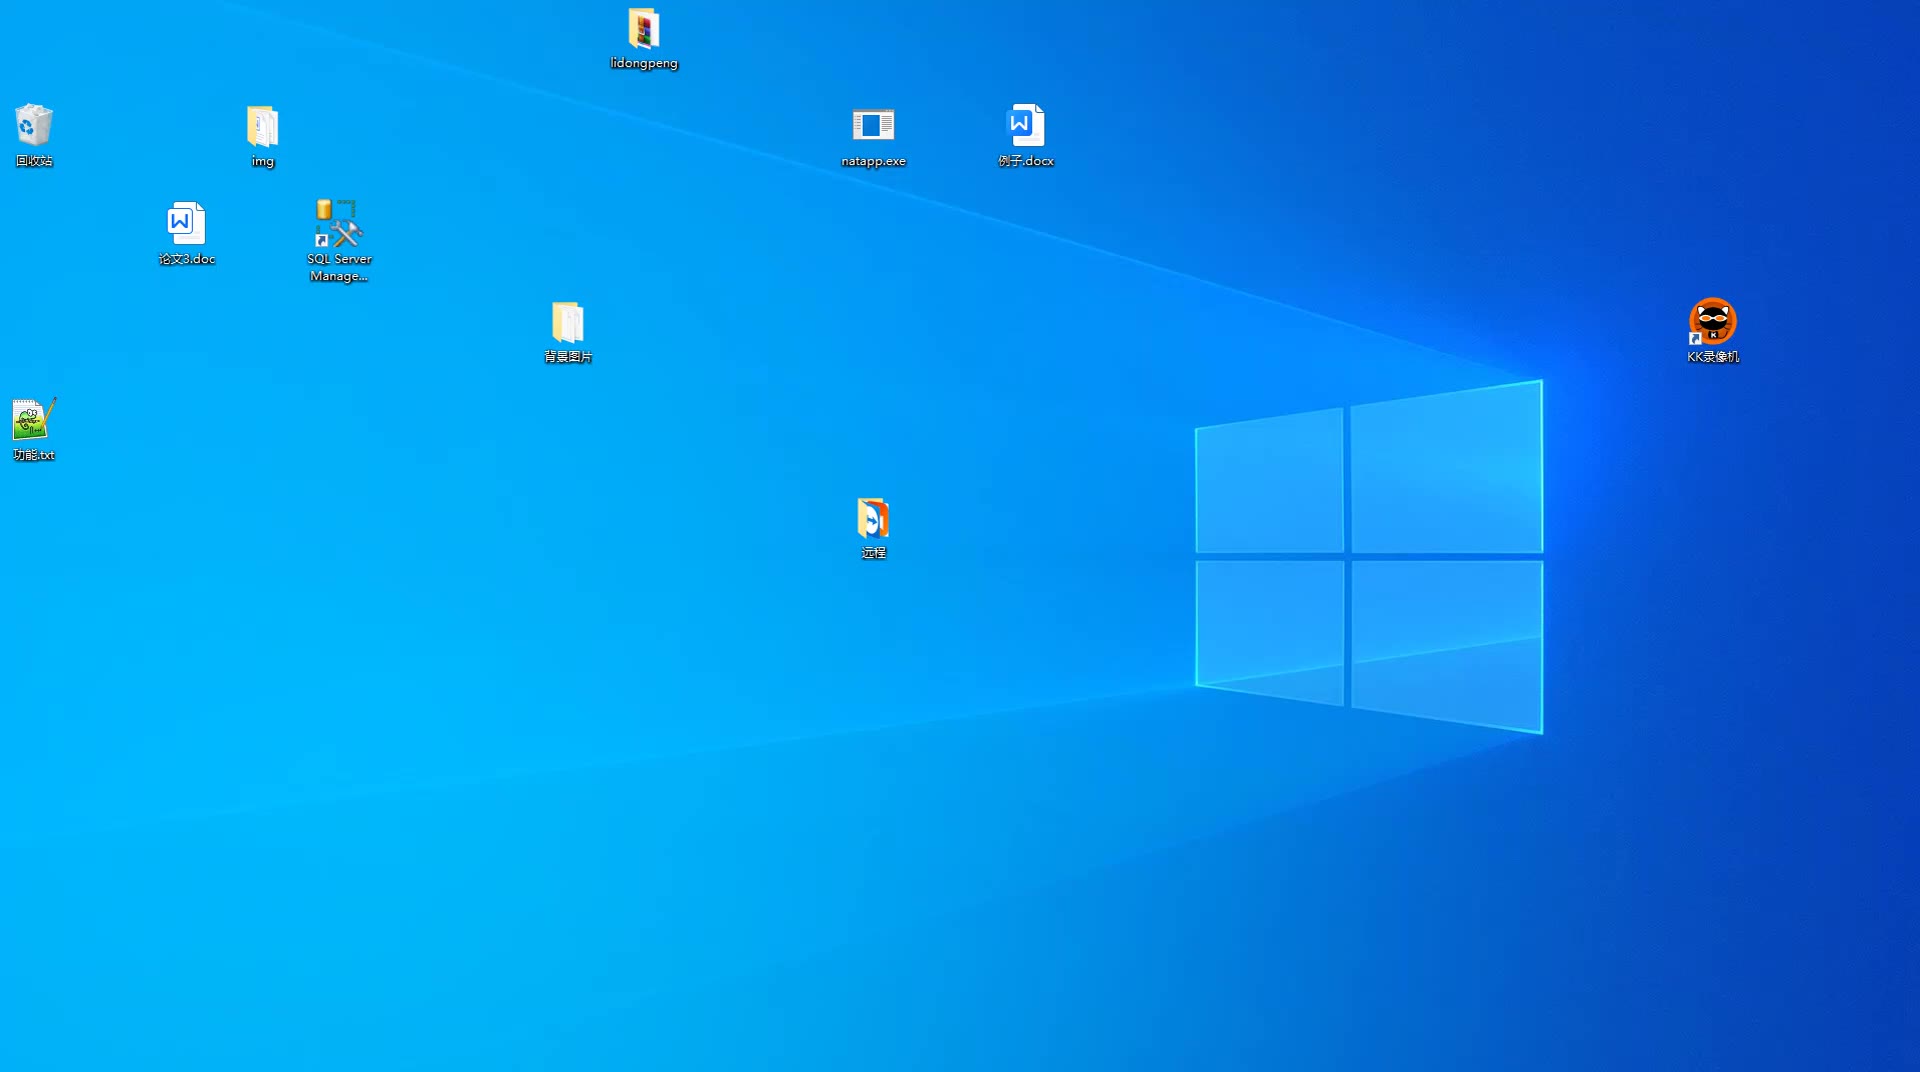Click the '例子.docx' file name label
Image resolution: width=1920 pixels, height=1072 pixels.
(x=1026, y=161)
